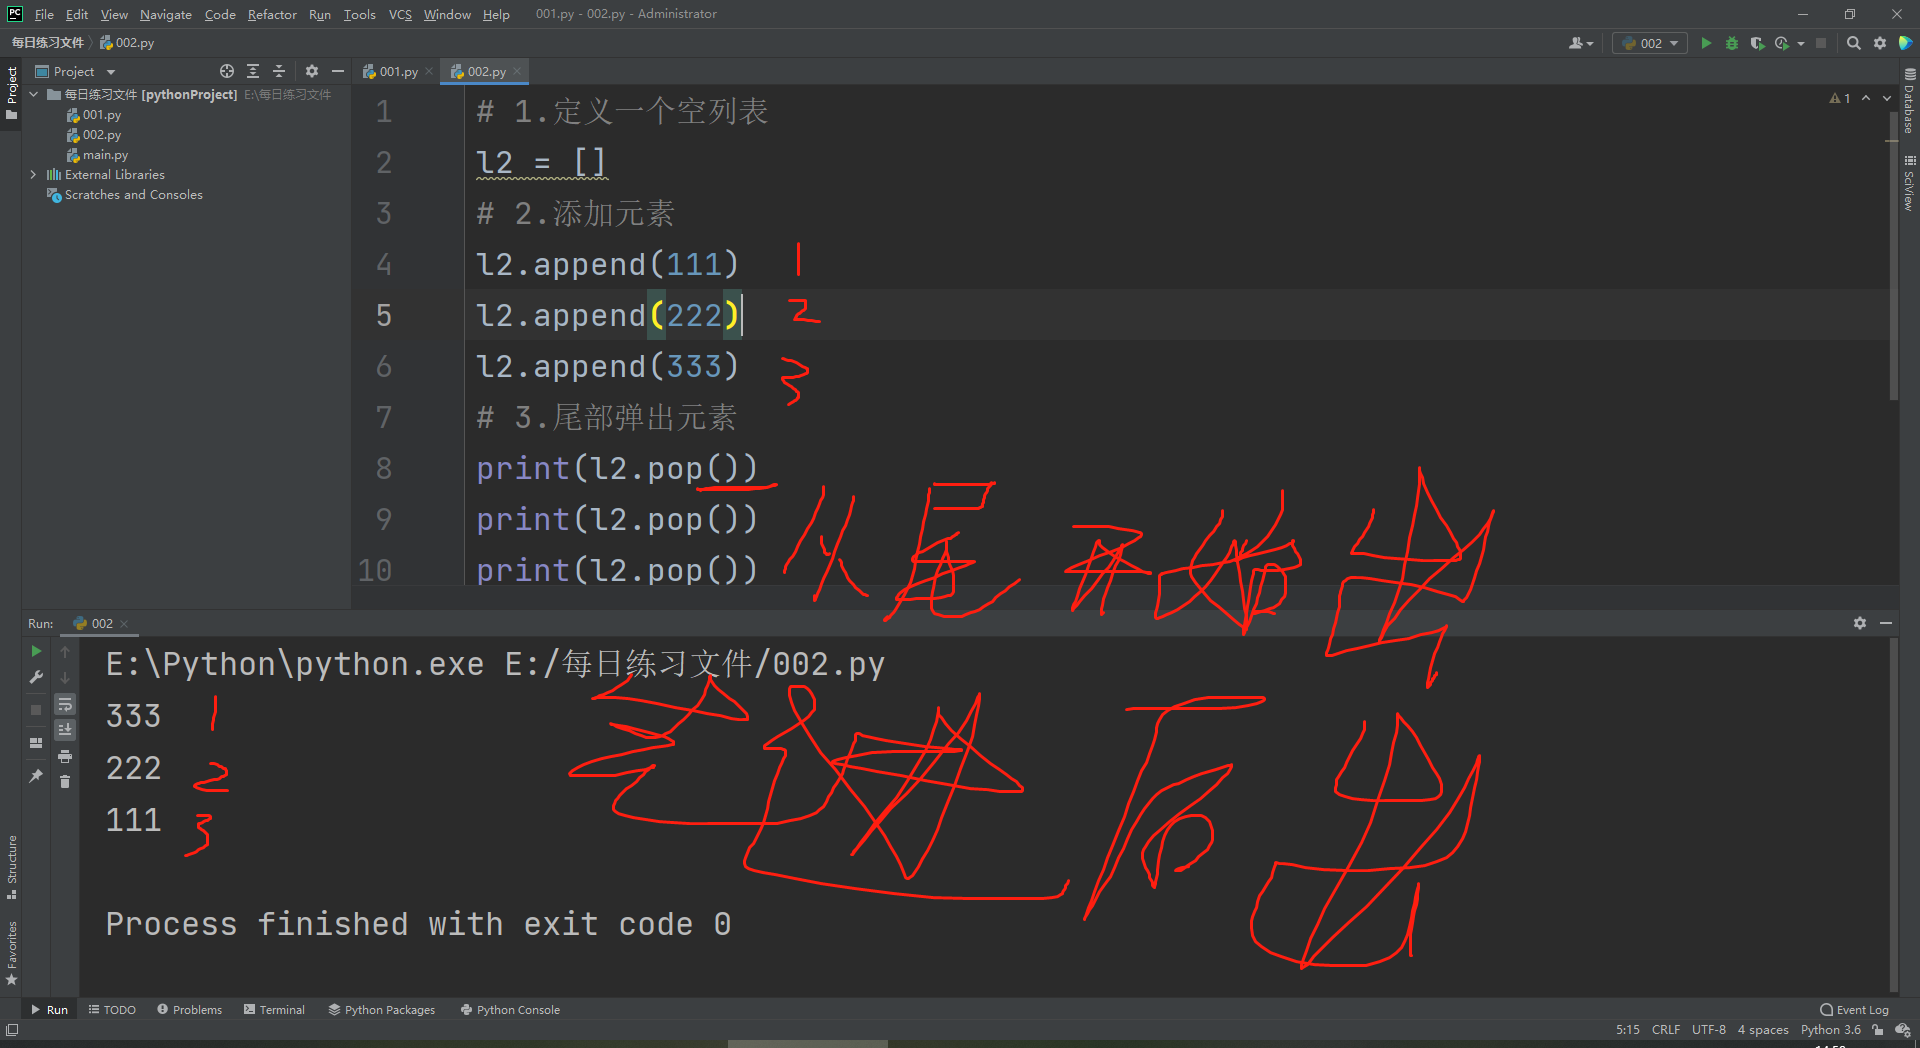Click the tool window quick-access icon in the bottom-left corner
1920x1048 pixels.
[12, 1030]
